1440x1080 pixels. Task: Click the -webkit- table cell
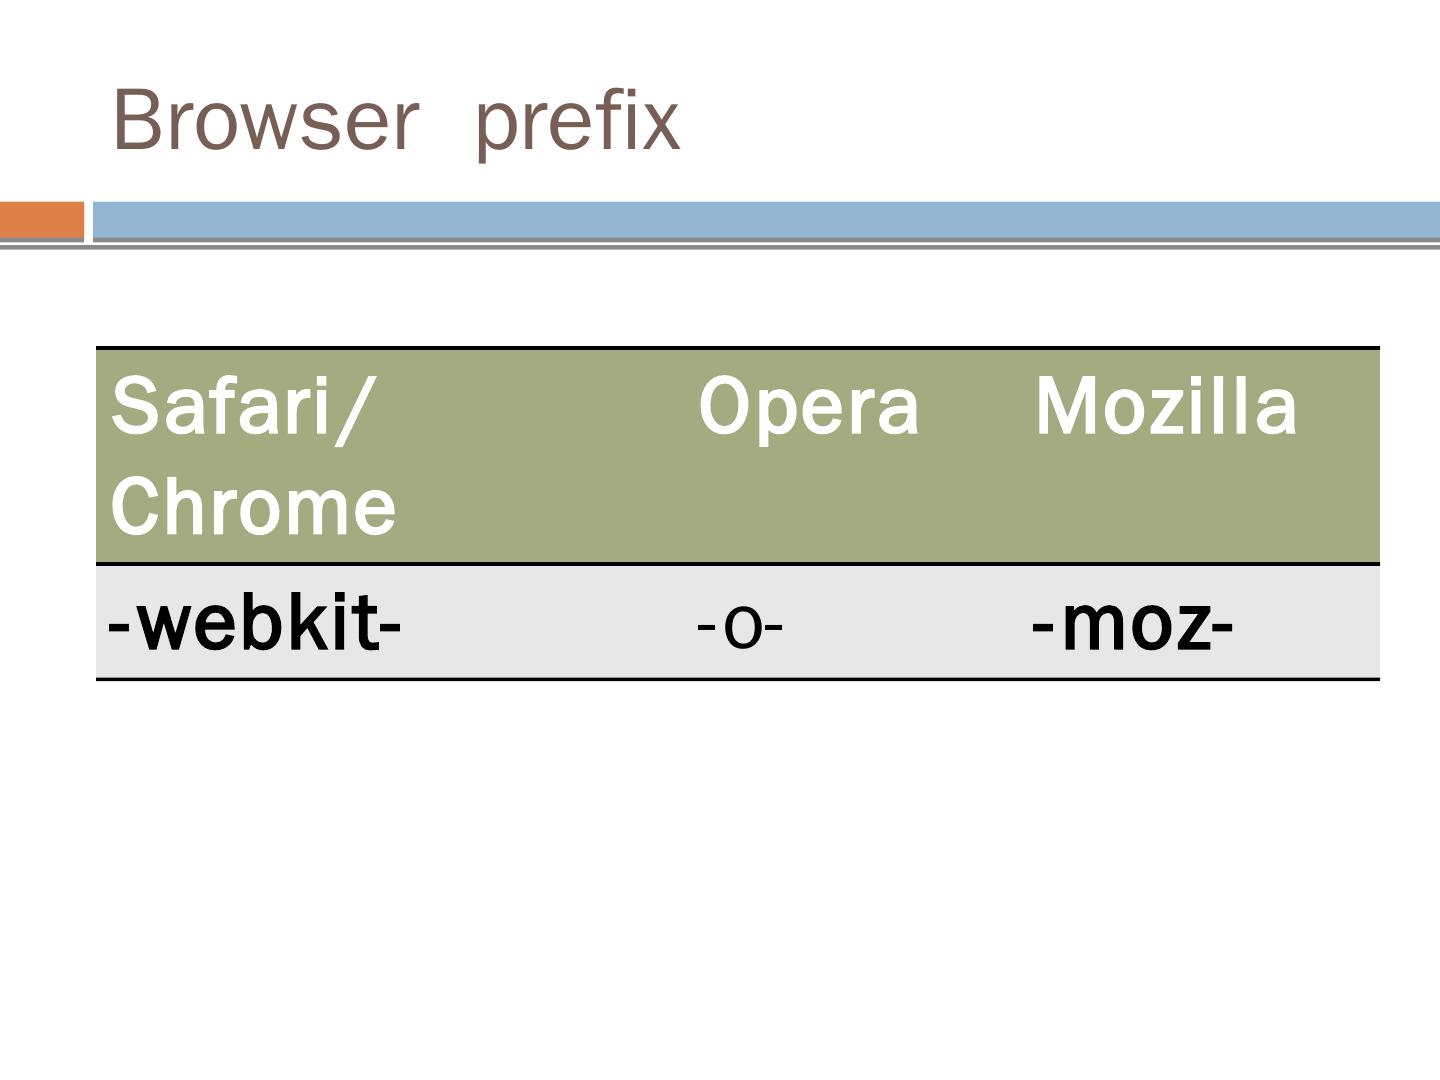[254, 624]
